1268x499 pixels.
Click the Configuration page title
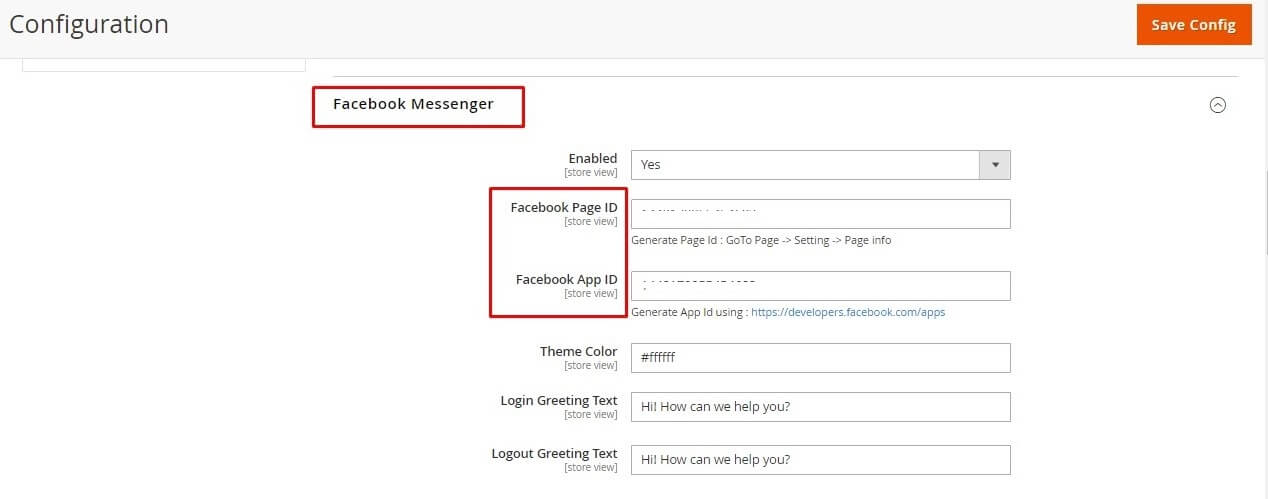(x=89, y=24)
